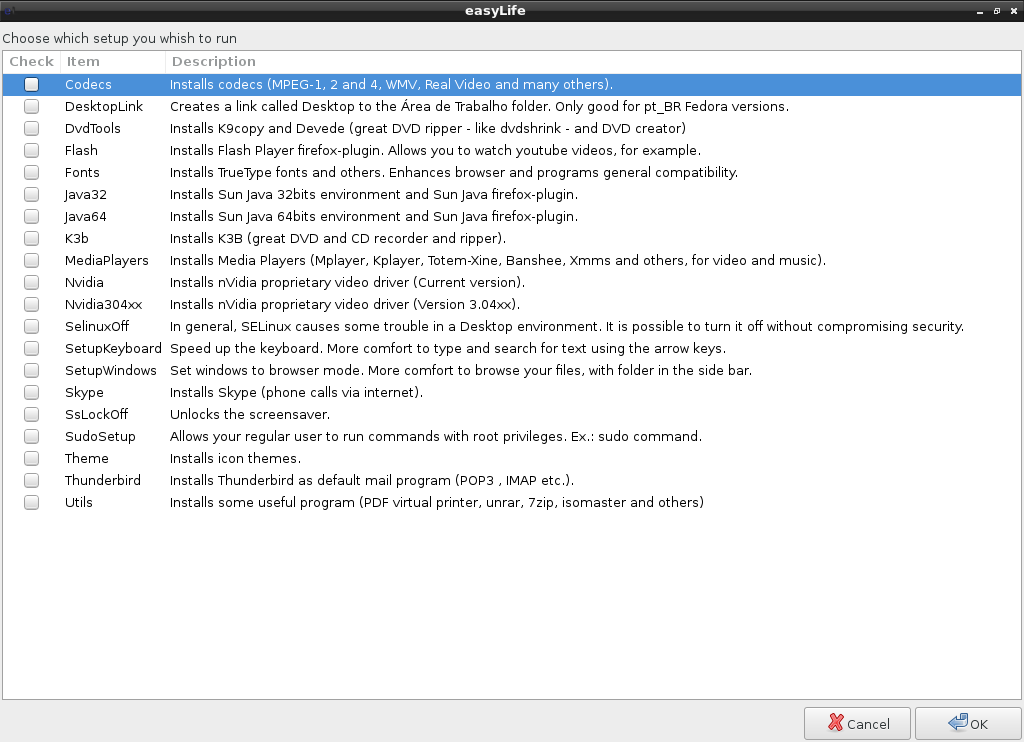Check the SsLockOff checkbox
The image size is (1024, 742).
tap(31, 414)
